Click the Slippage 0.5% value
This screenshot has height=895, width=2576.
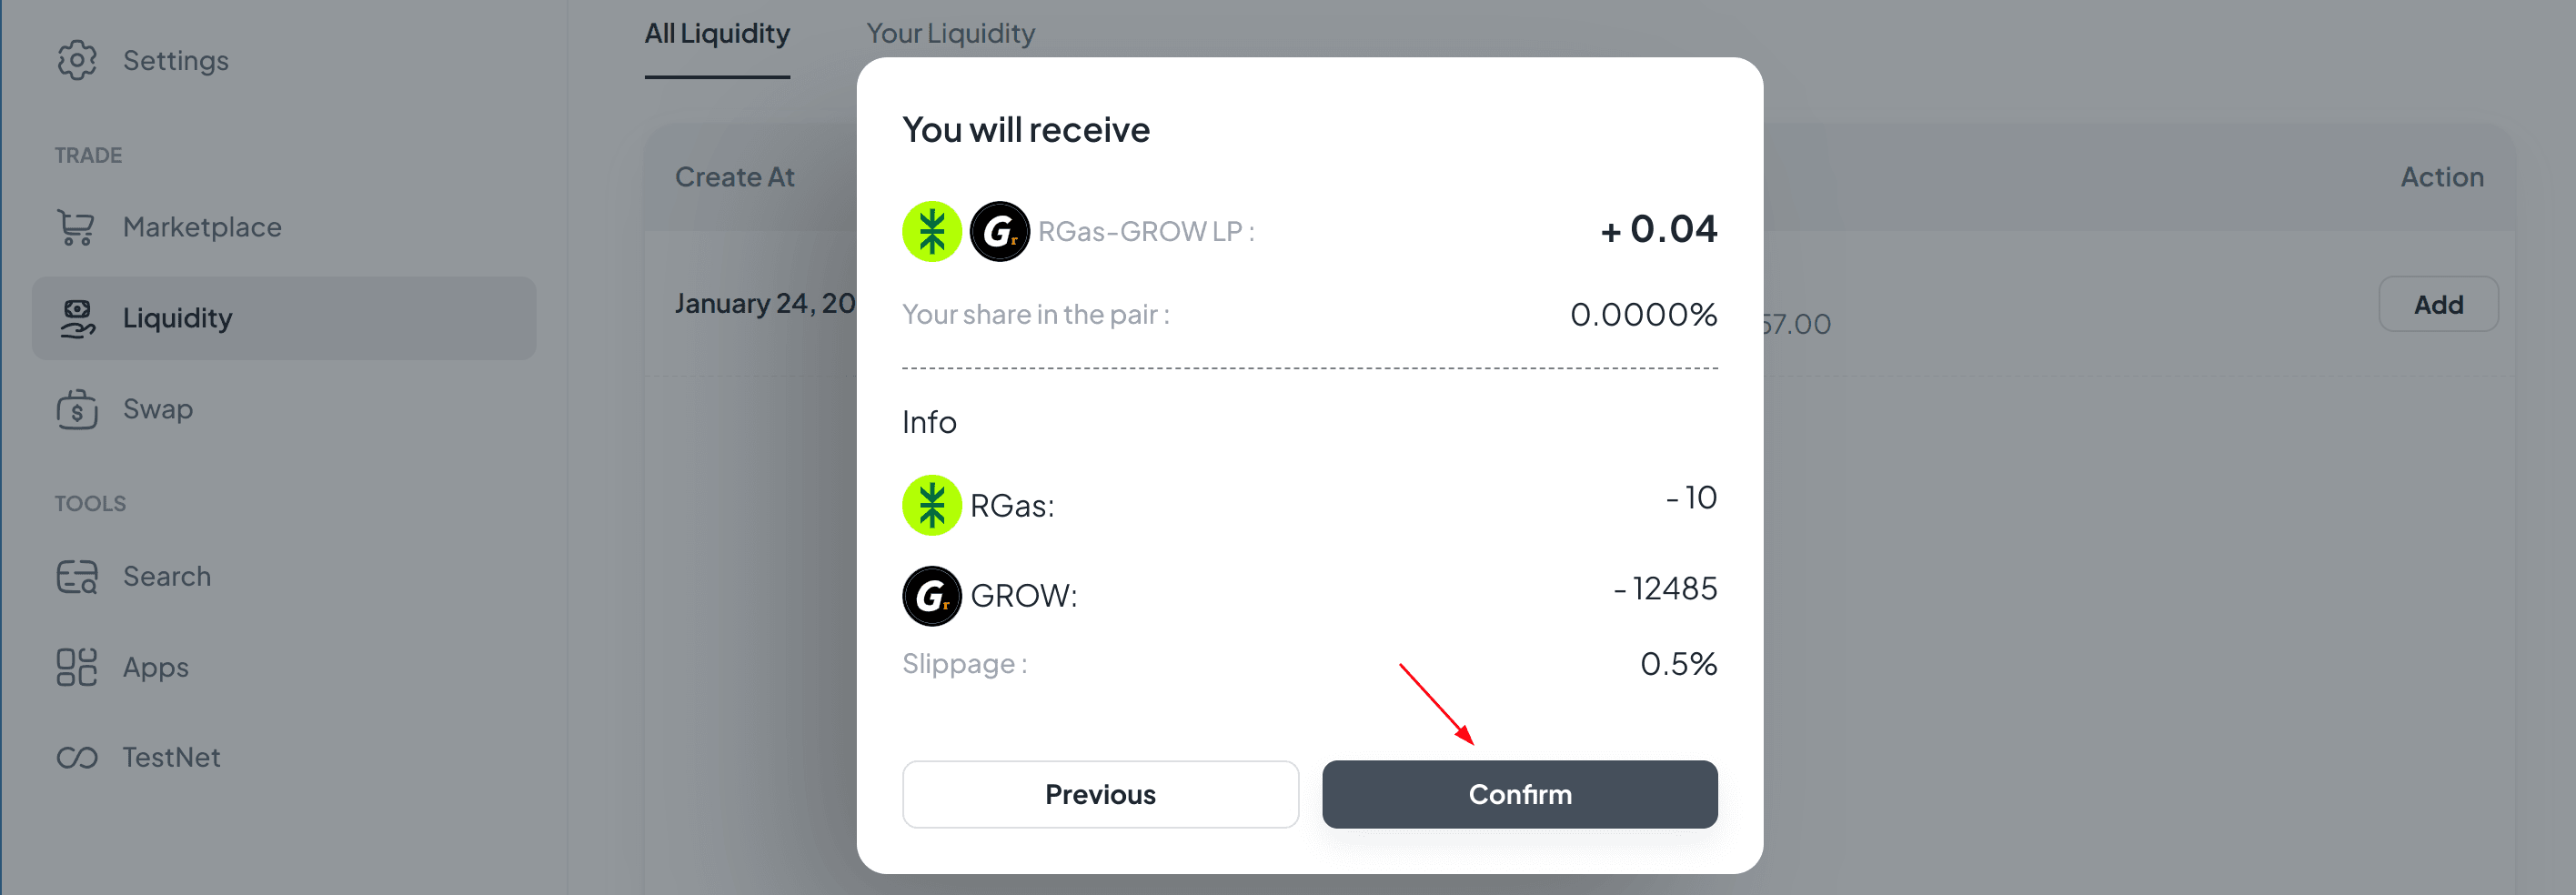(1678, 664)
